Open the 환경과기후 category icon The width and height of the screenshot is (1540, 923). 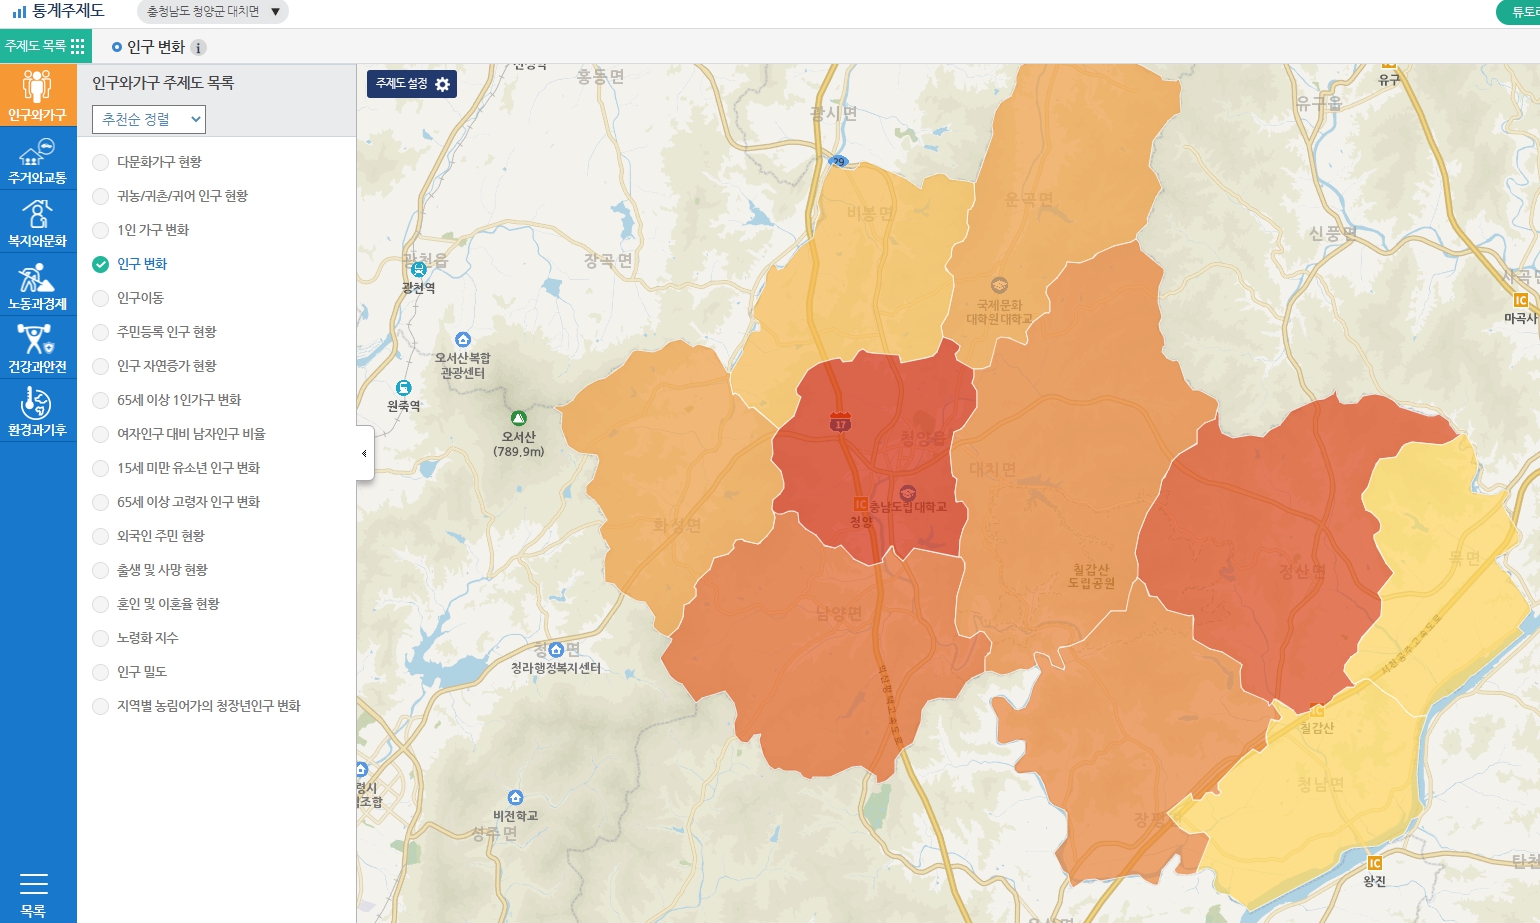(38, 411)
